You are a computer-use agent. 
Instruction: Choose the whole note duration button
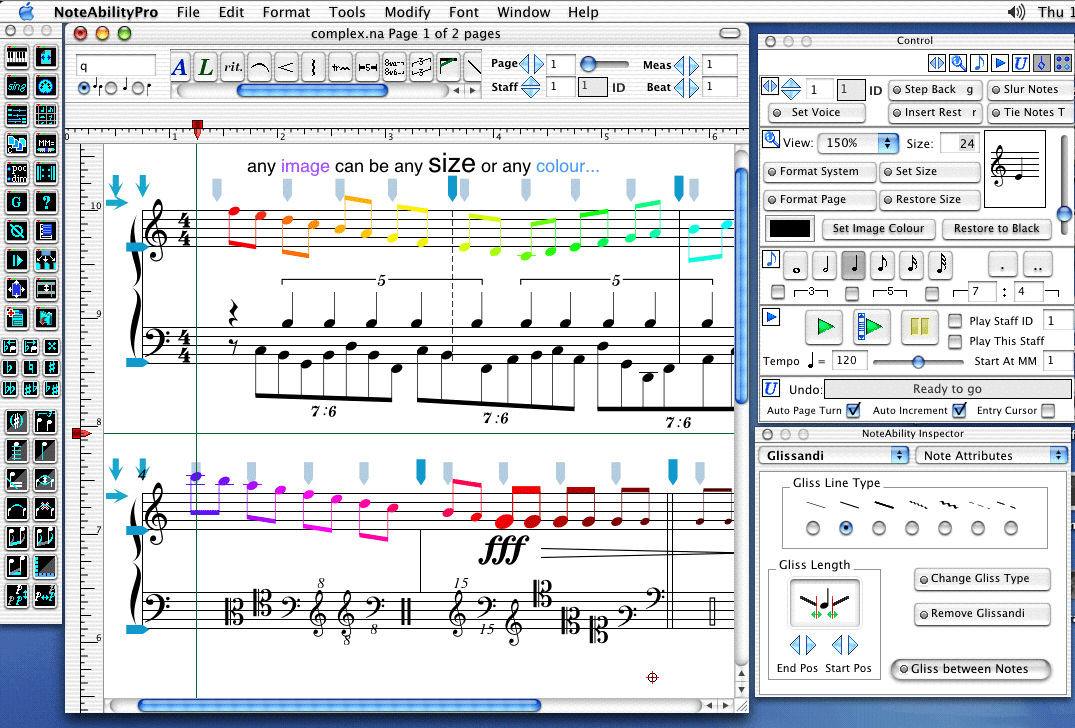pyautogui.click(x=797, y=265)
